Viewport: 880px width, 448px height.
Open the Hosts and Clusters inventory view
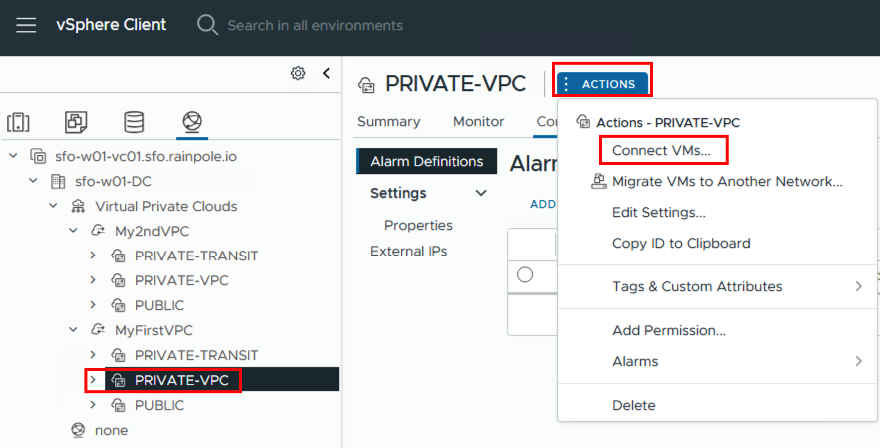(18, 122)
